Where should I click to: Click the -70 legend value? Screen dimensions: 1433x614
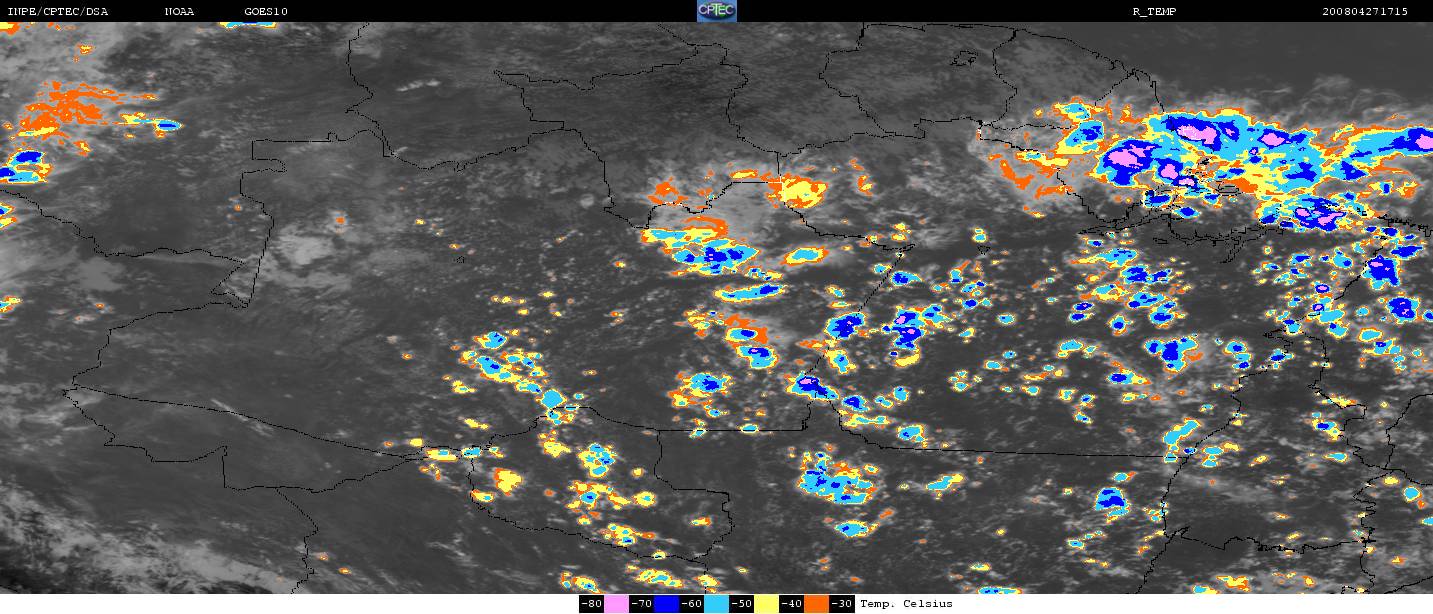click(641, 604)
